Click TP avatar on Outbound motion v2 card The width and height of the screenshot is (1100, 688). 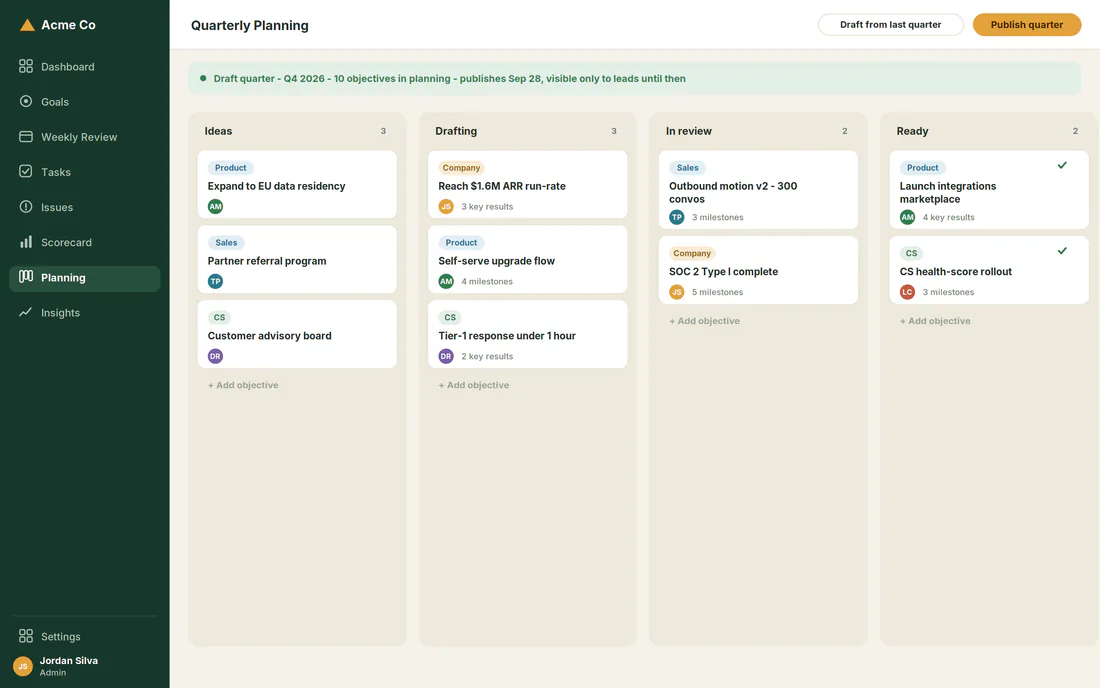(677, 217)
